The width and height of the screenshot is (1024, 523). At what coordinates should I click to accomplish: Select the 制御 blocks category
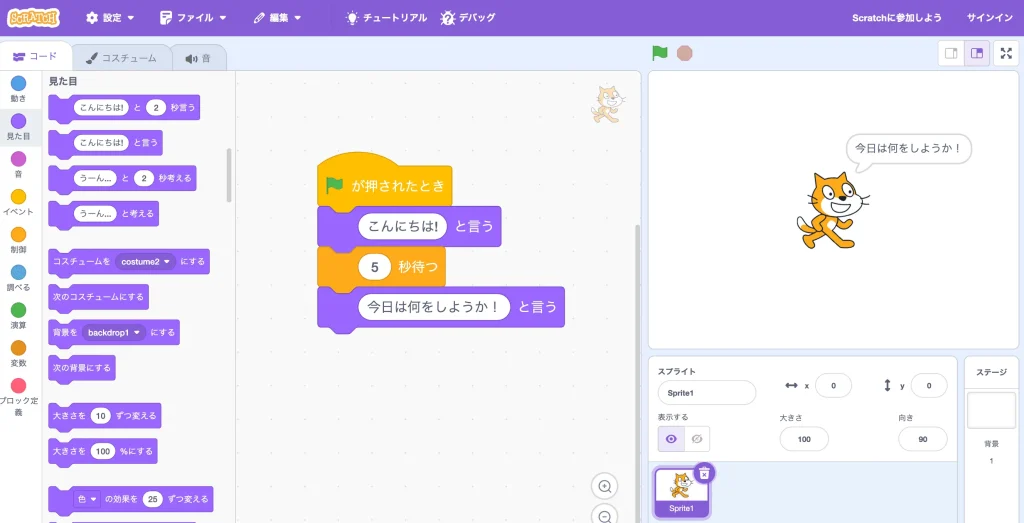[x=18, y=240]
